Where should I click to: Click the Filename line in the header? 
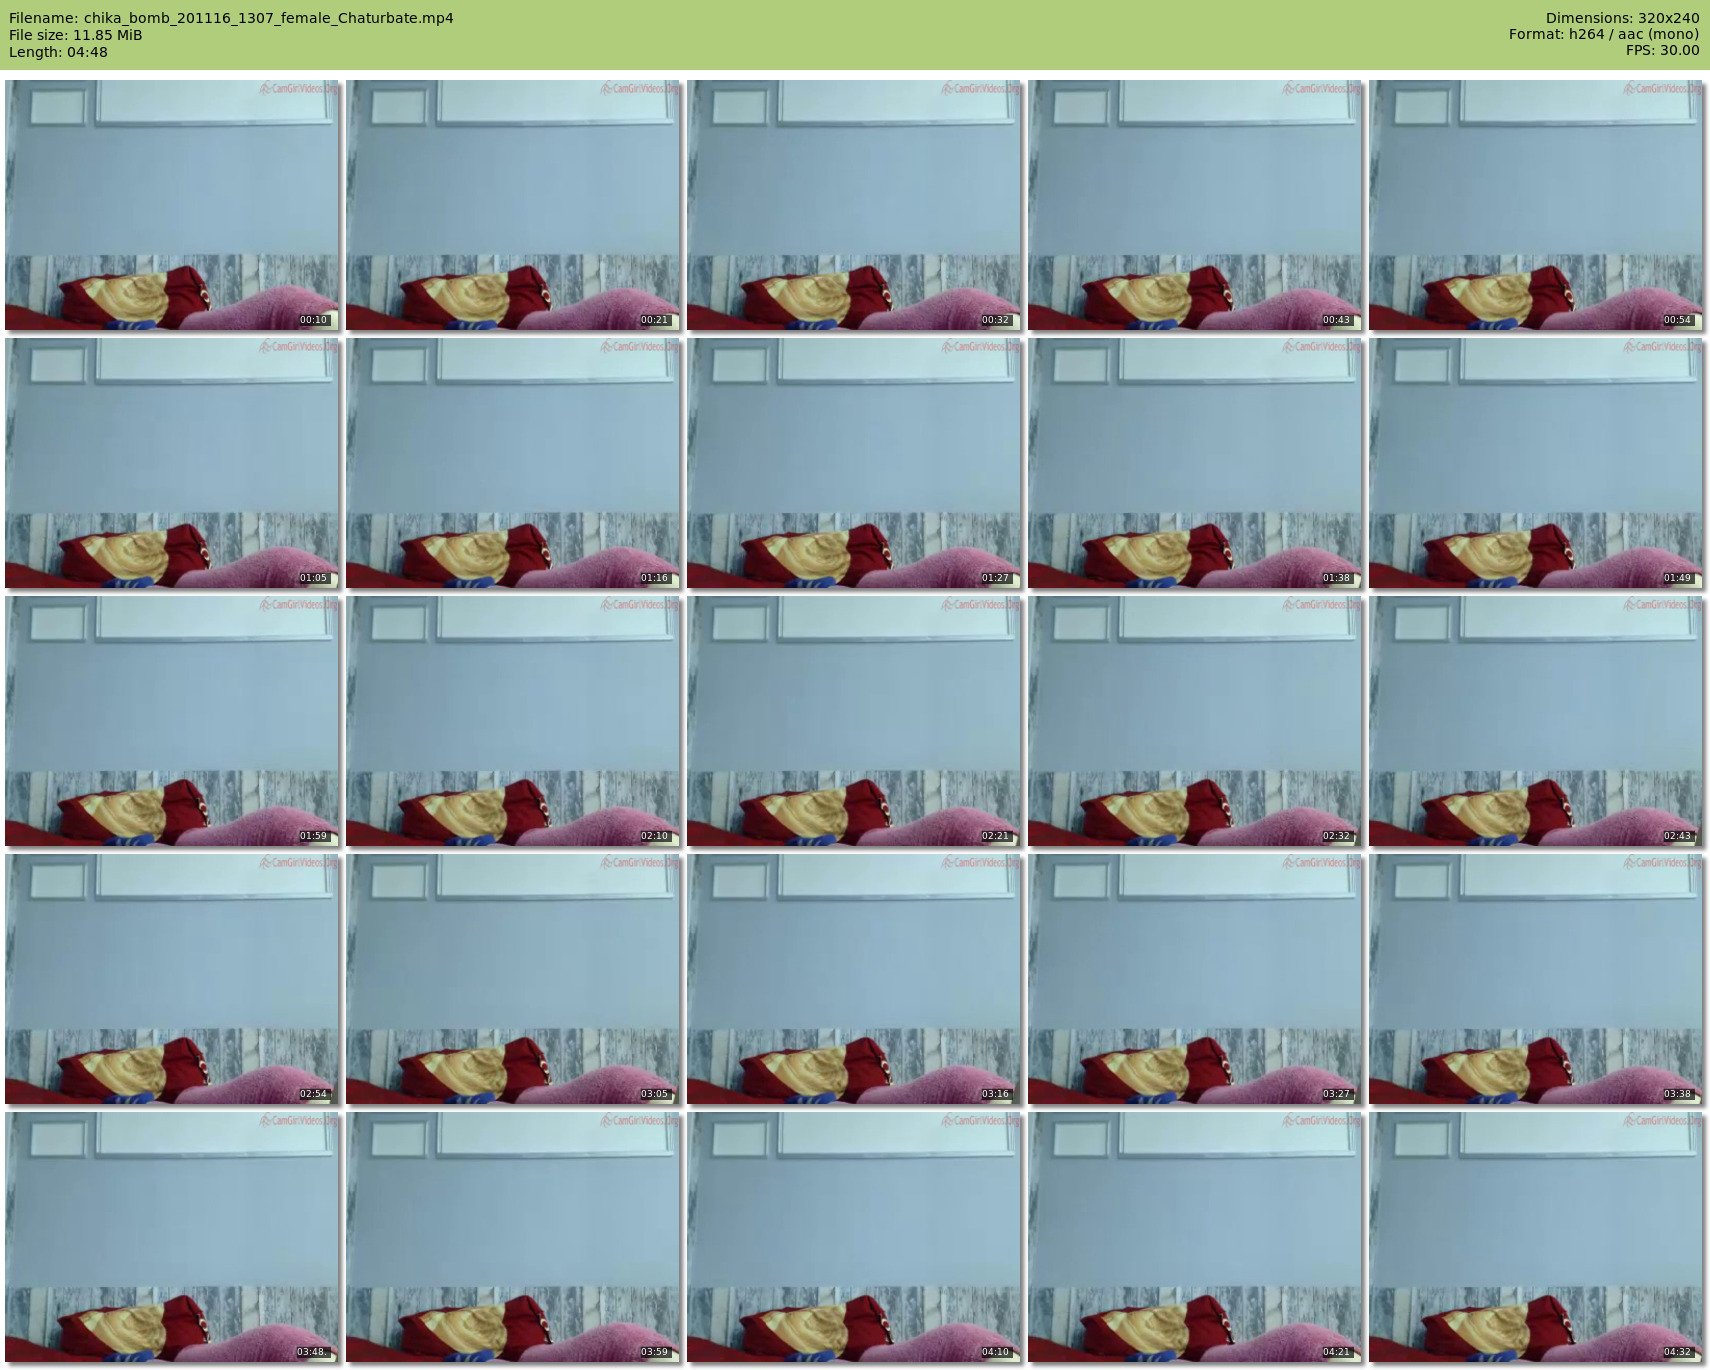click(x=231, y=18)
